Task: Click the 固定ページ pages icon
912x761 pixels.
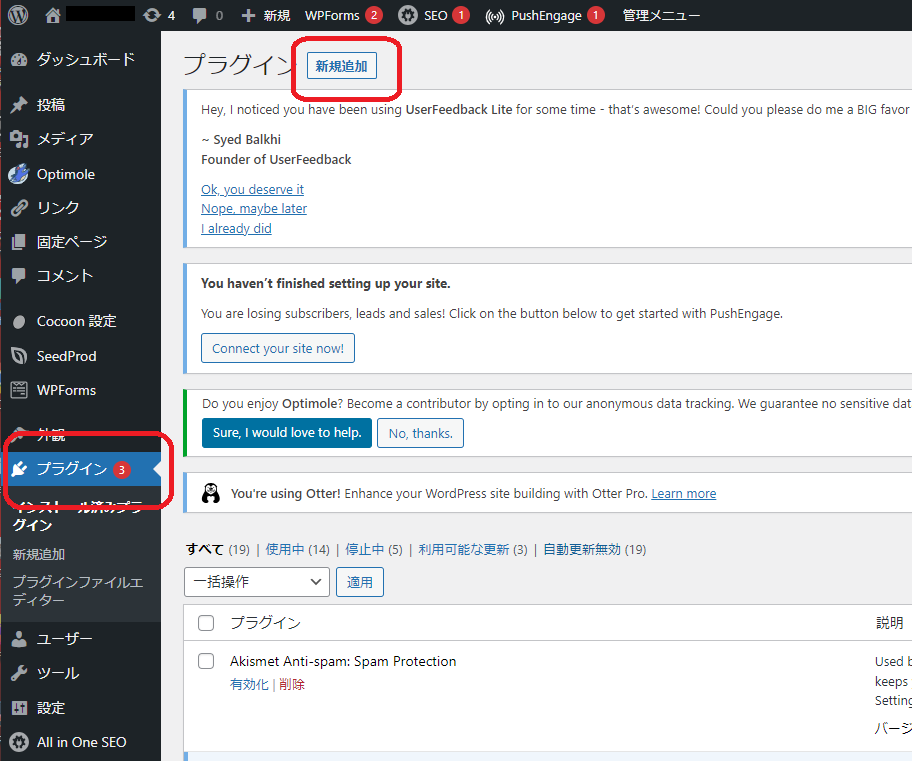Action: coord(19,242)
